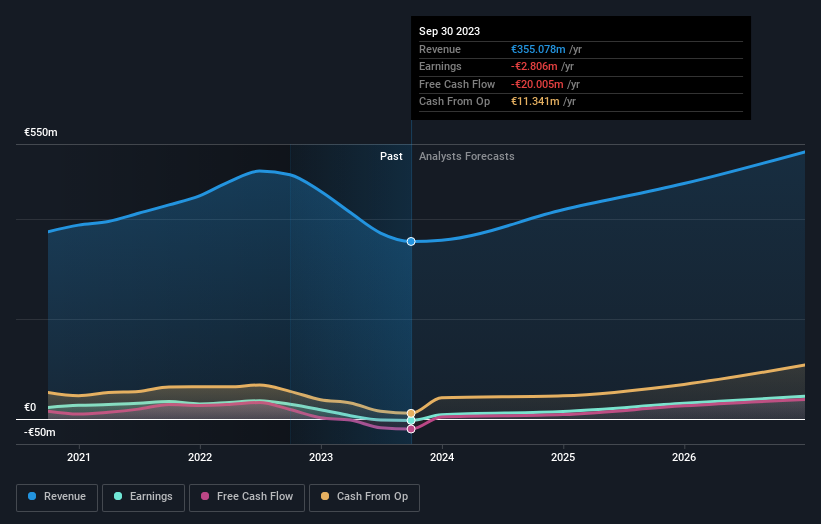Image resolution: width=821 pixels, height=524 pixels.
Task: Click the orange Cash From Op data point
Action: [411, 414]
